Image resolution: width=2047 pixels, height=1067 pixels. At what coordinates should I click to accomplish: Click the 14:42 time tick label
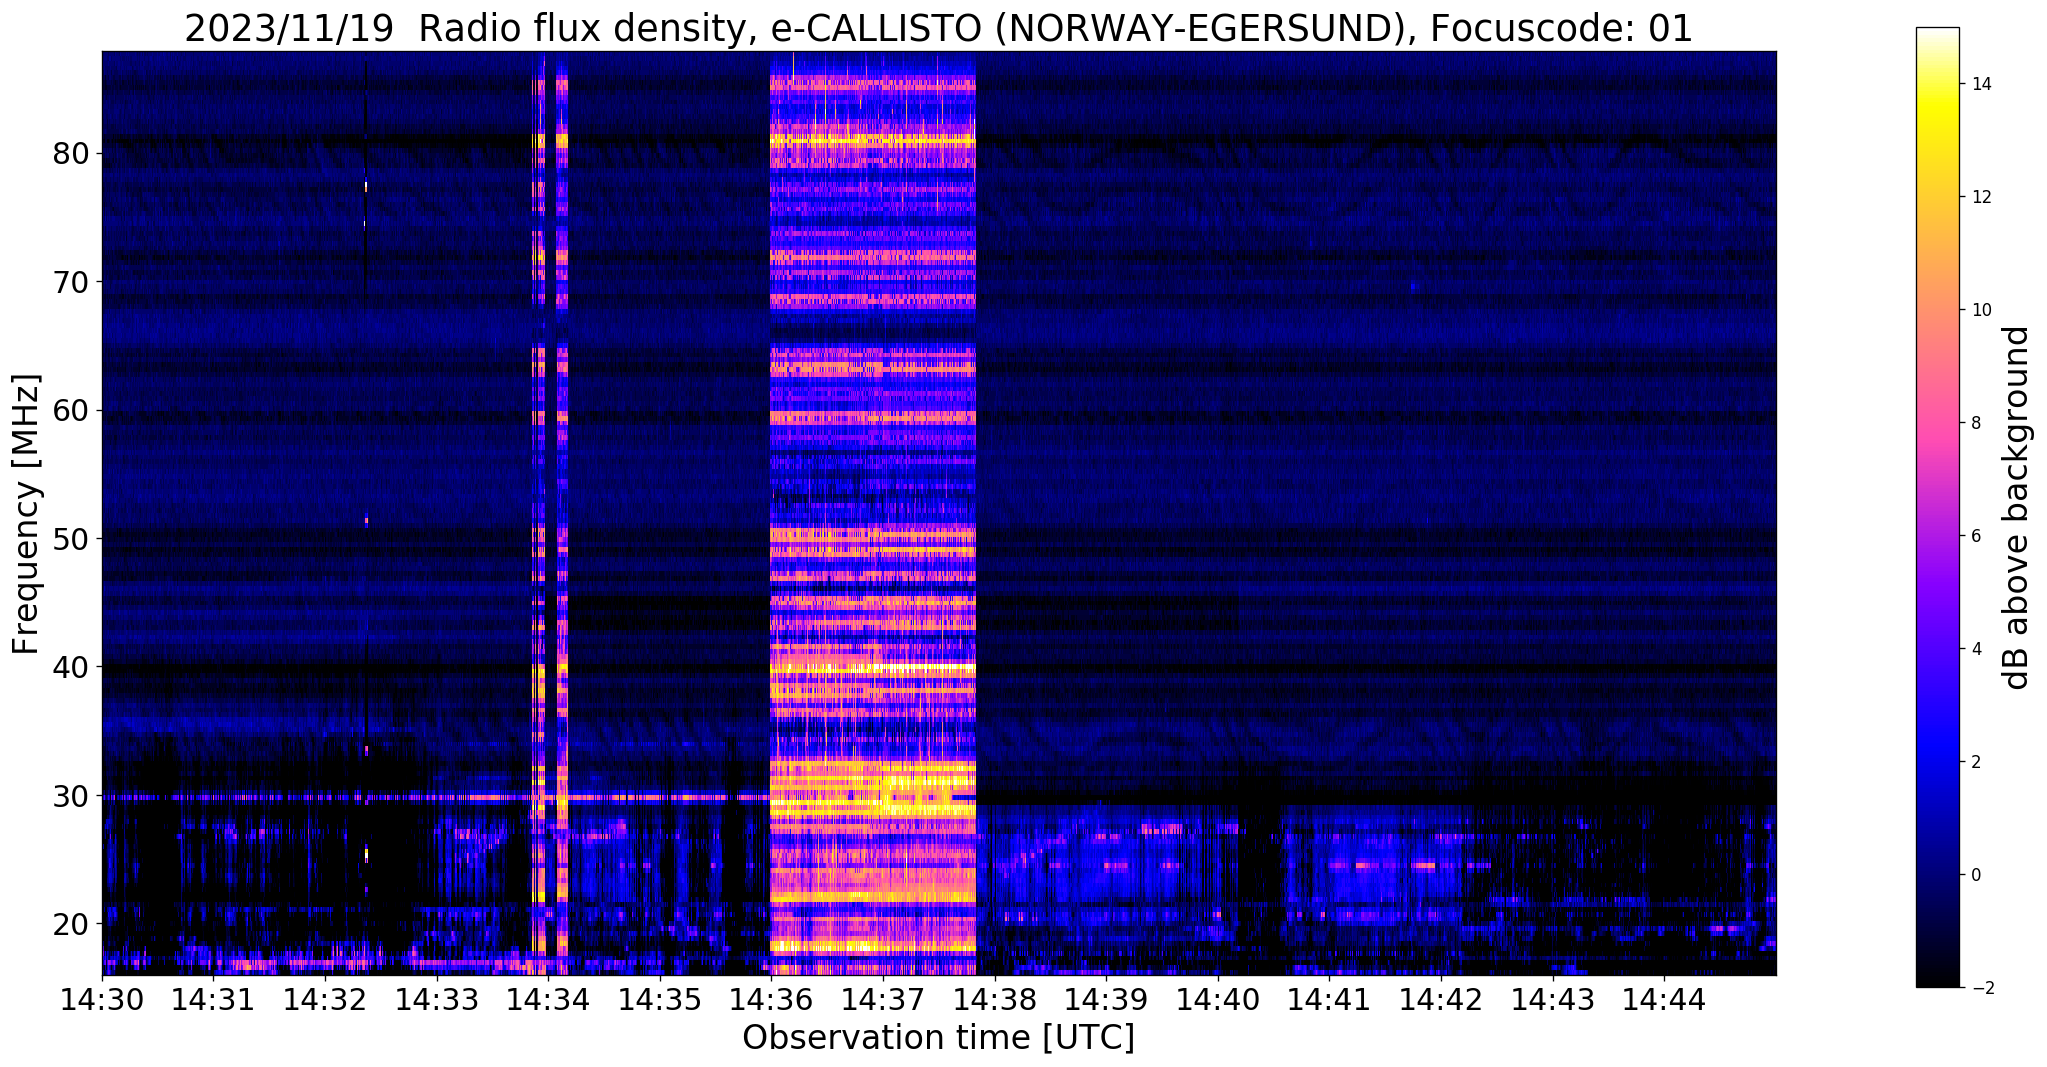1441,999
